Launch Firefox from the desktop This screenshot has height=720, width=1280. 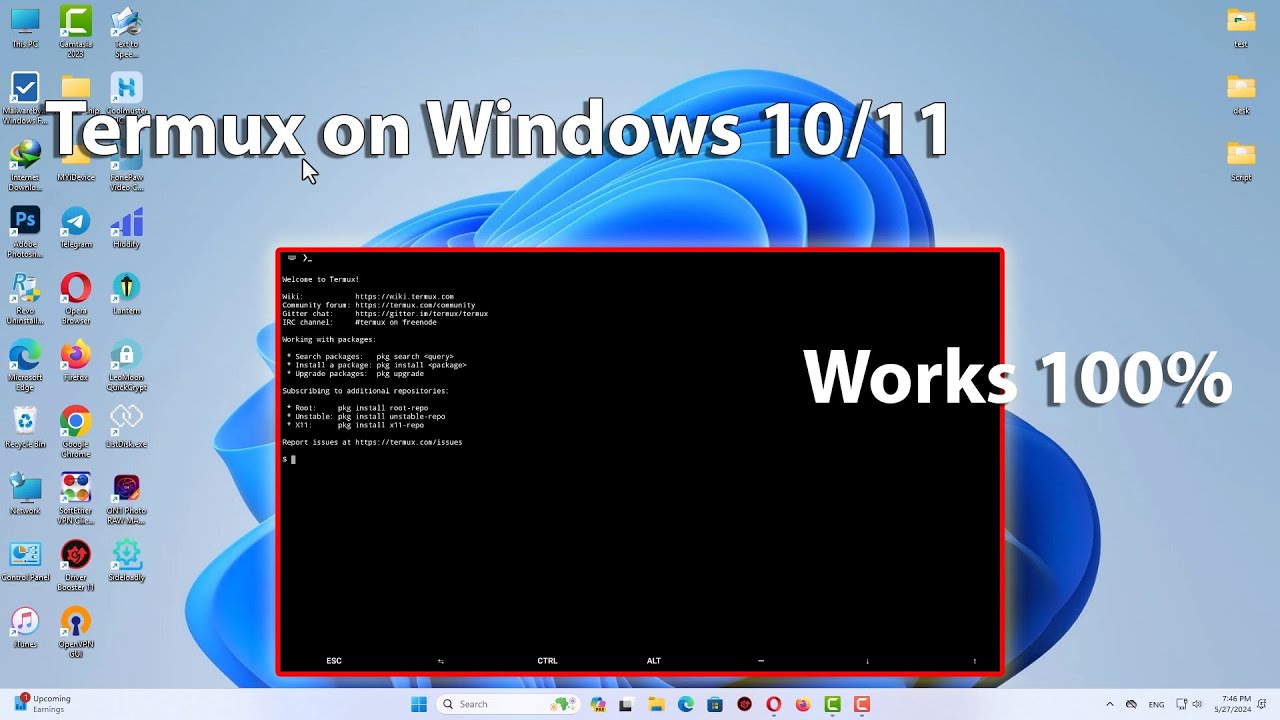tap(75, 361)
